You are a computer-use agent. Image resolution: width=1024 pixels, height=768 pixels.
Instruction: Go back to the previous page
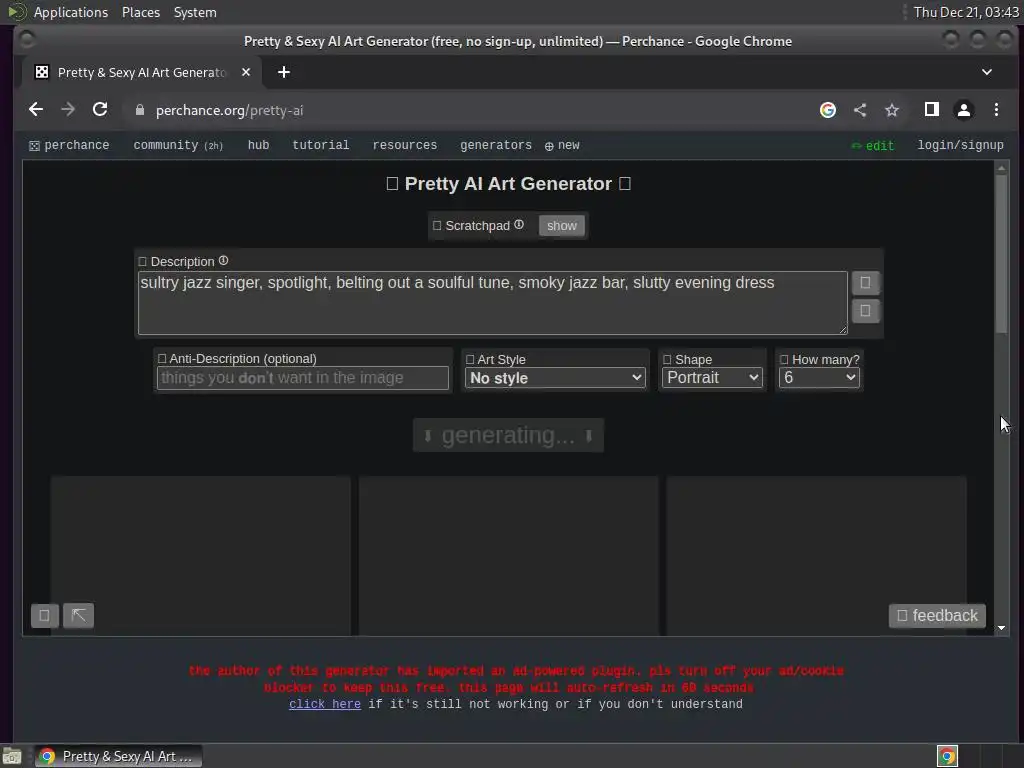[x=36, y=110]
